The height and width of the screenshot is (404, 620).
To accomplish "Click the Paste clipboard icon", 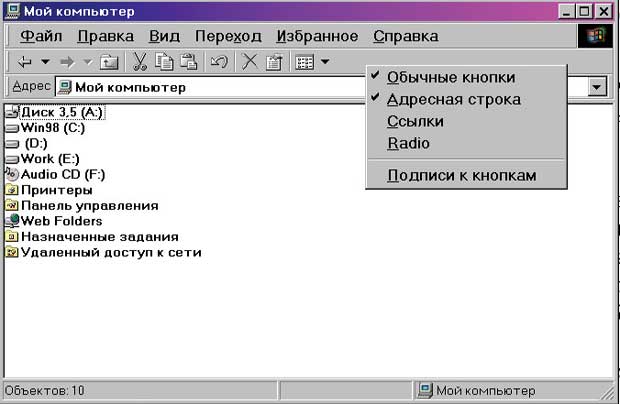I will coord(189,62).
